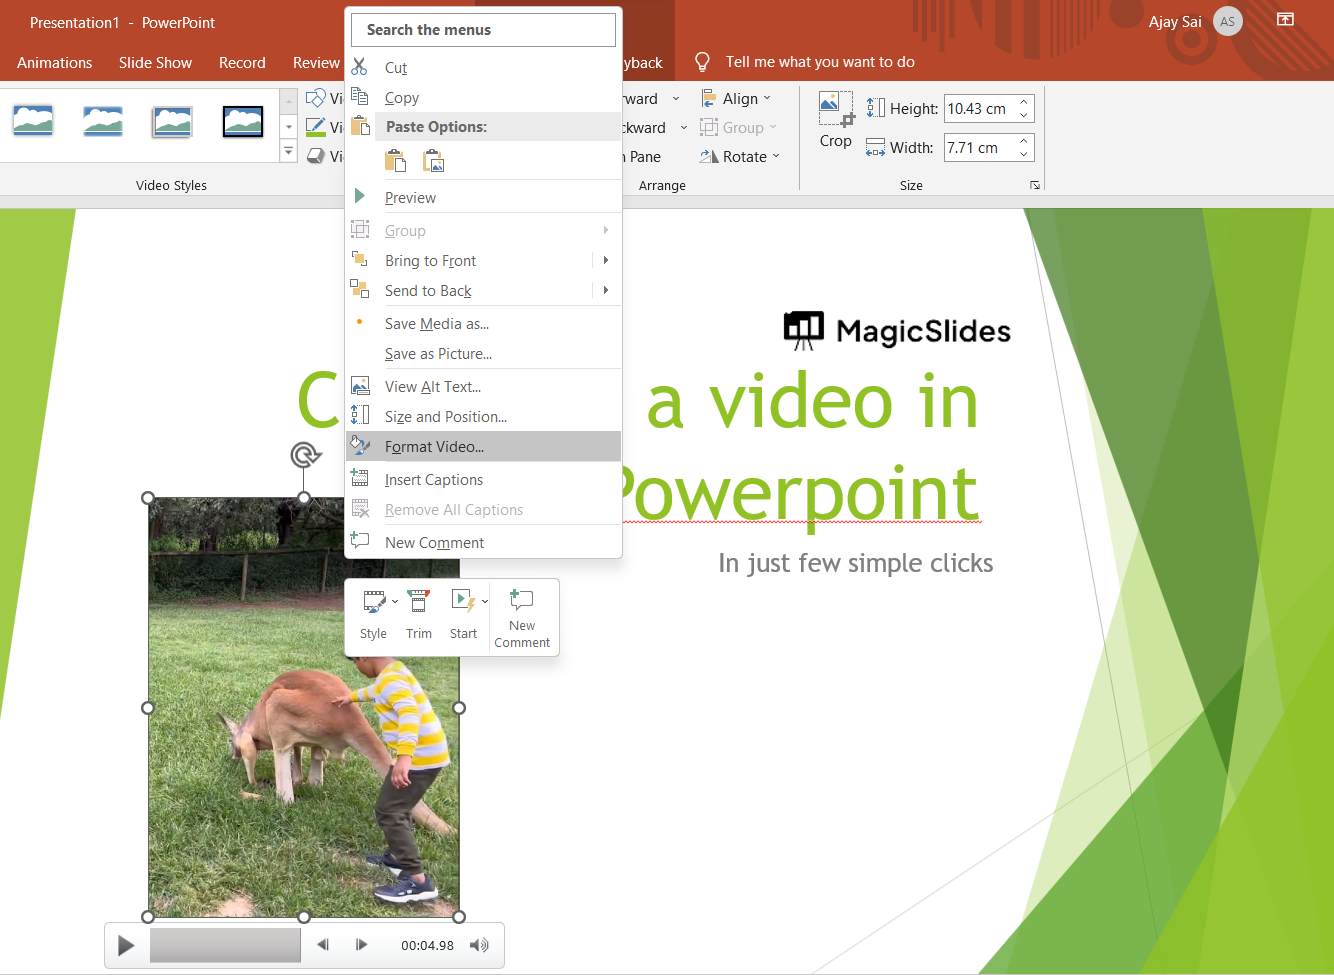Open the Record ribbon tab
This screenshot has width=1334, height=975.
pyautogui.click(x=242, y=62)
